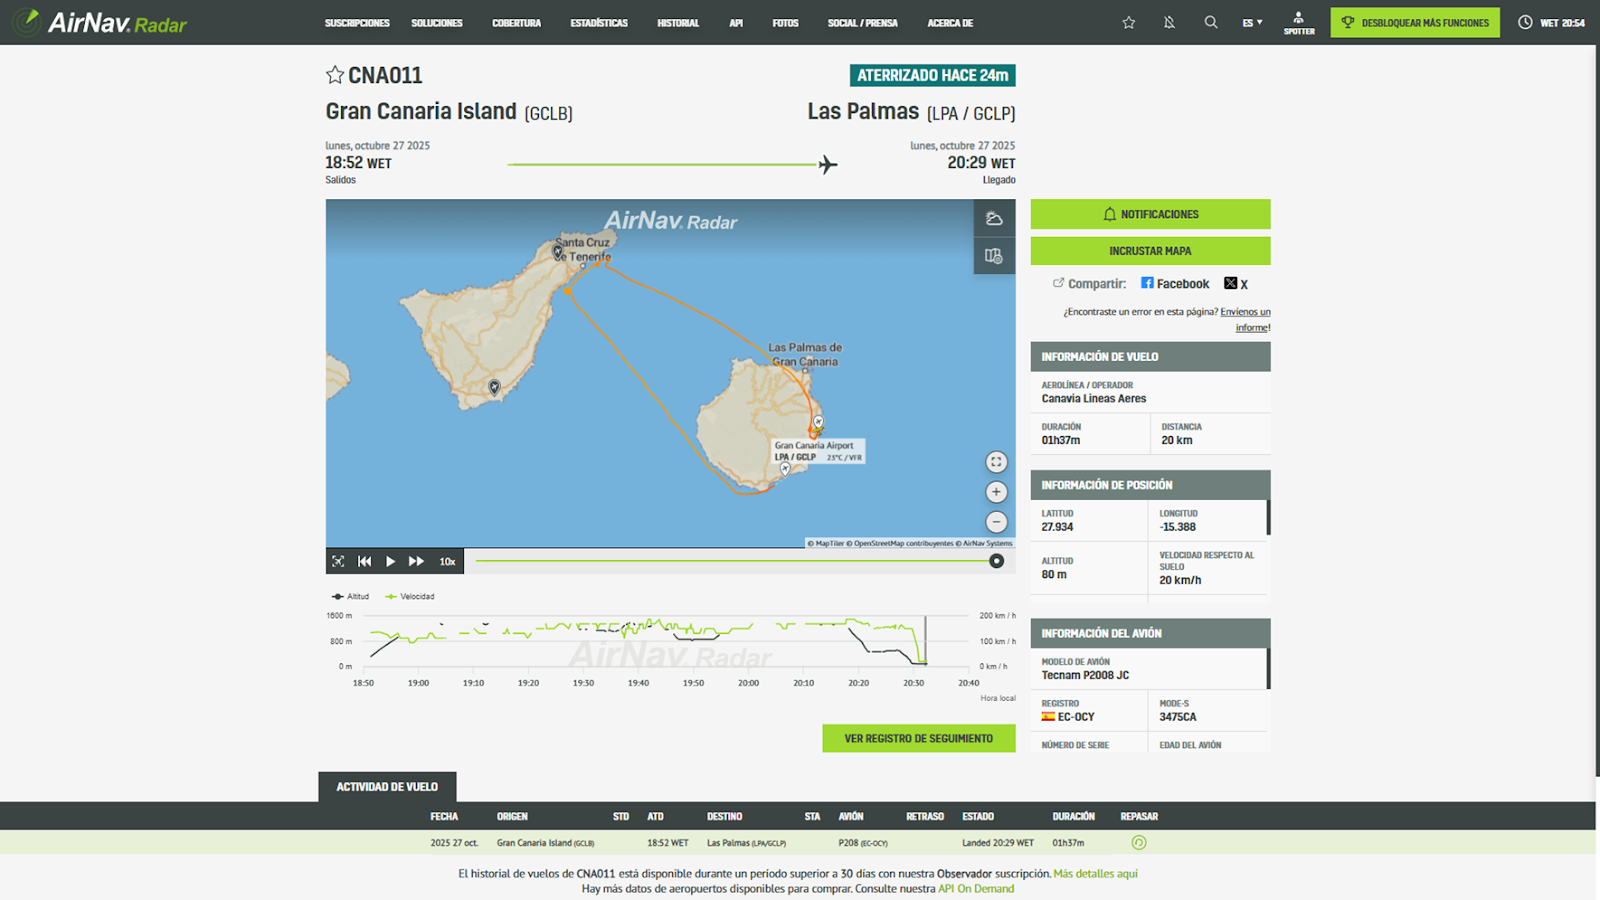Click the 3475CA Mode-S value

tap(1178, 717)
